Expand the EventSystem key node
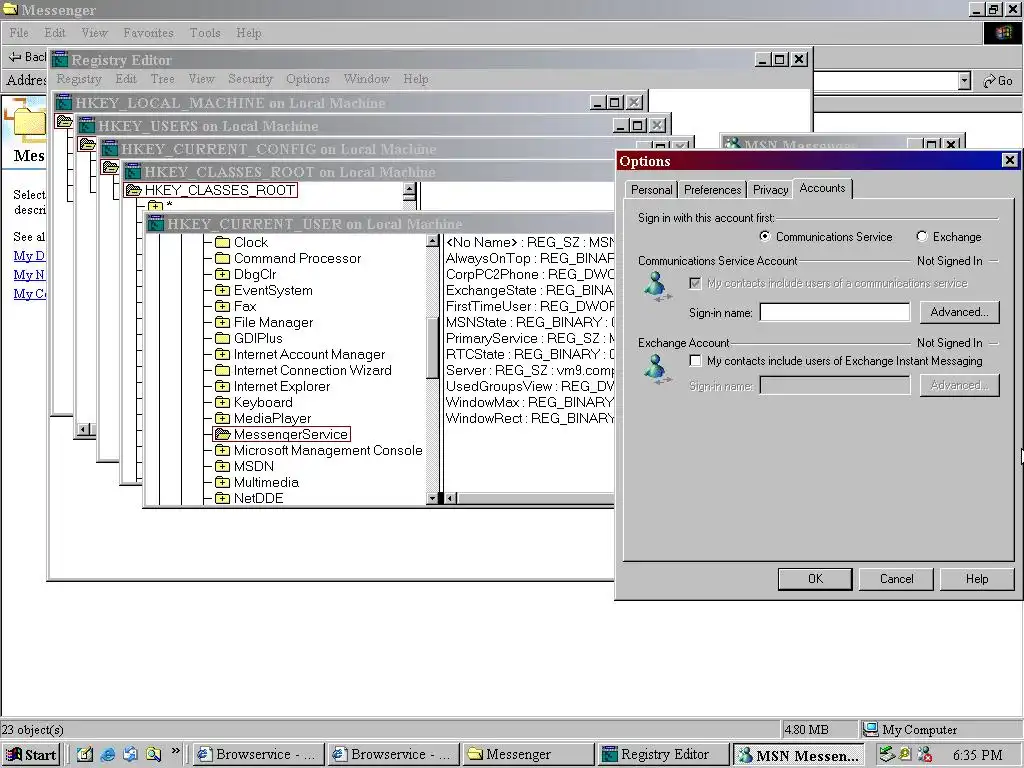Viewport: 1024px width, 768px height. pos(222,291)
